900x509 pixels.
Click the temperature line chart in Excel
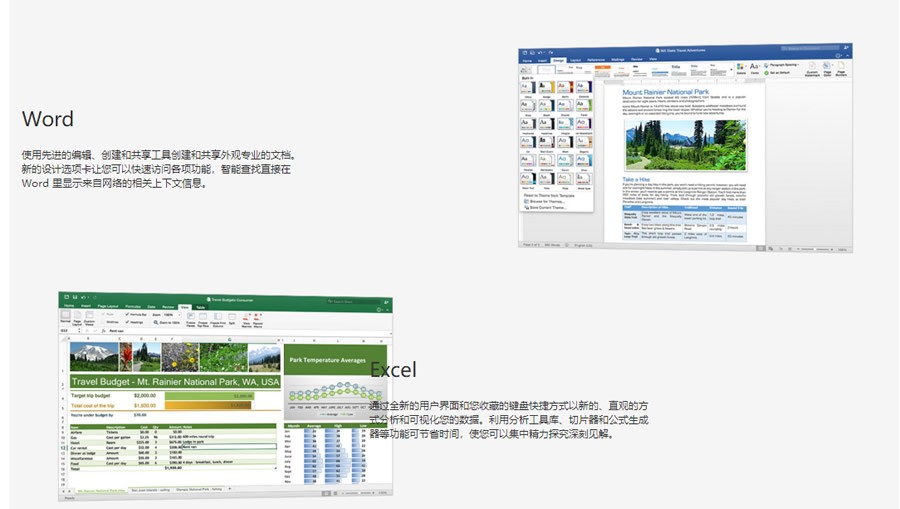pos(335,396)
